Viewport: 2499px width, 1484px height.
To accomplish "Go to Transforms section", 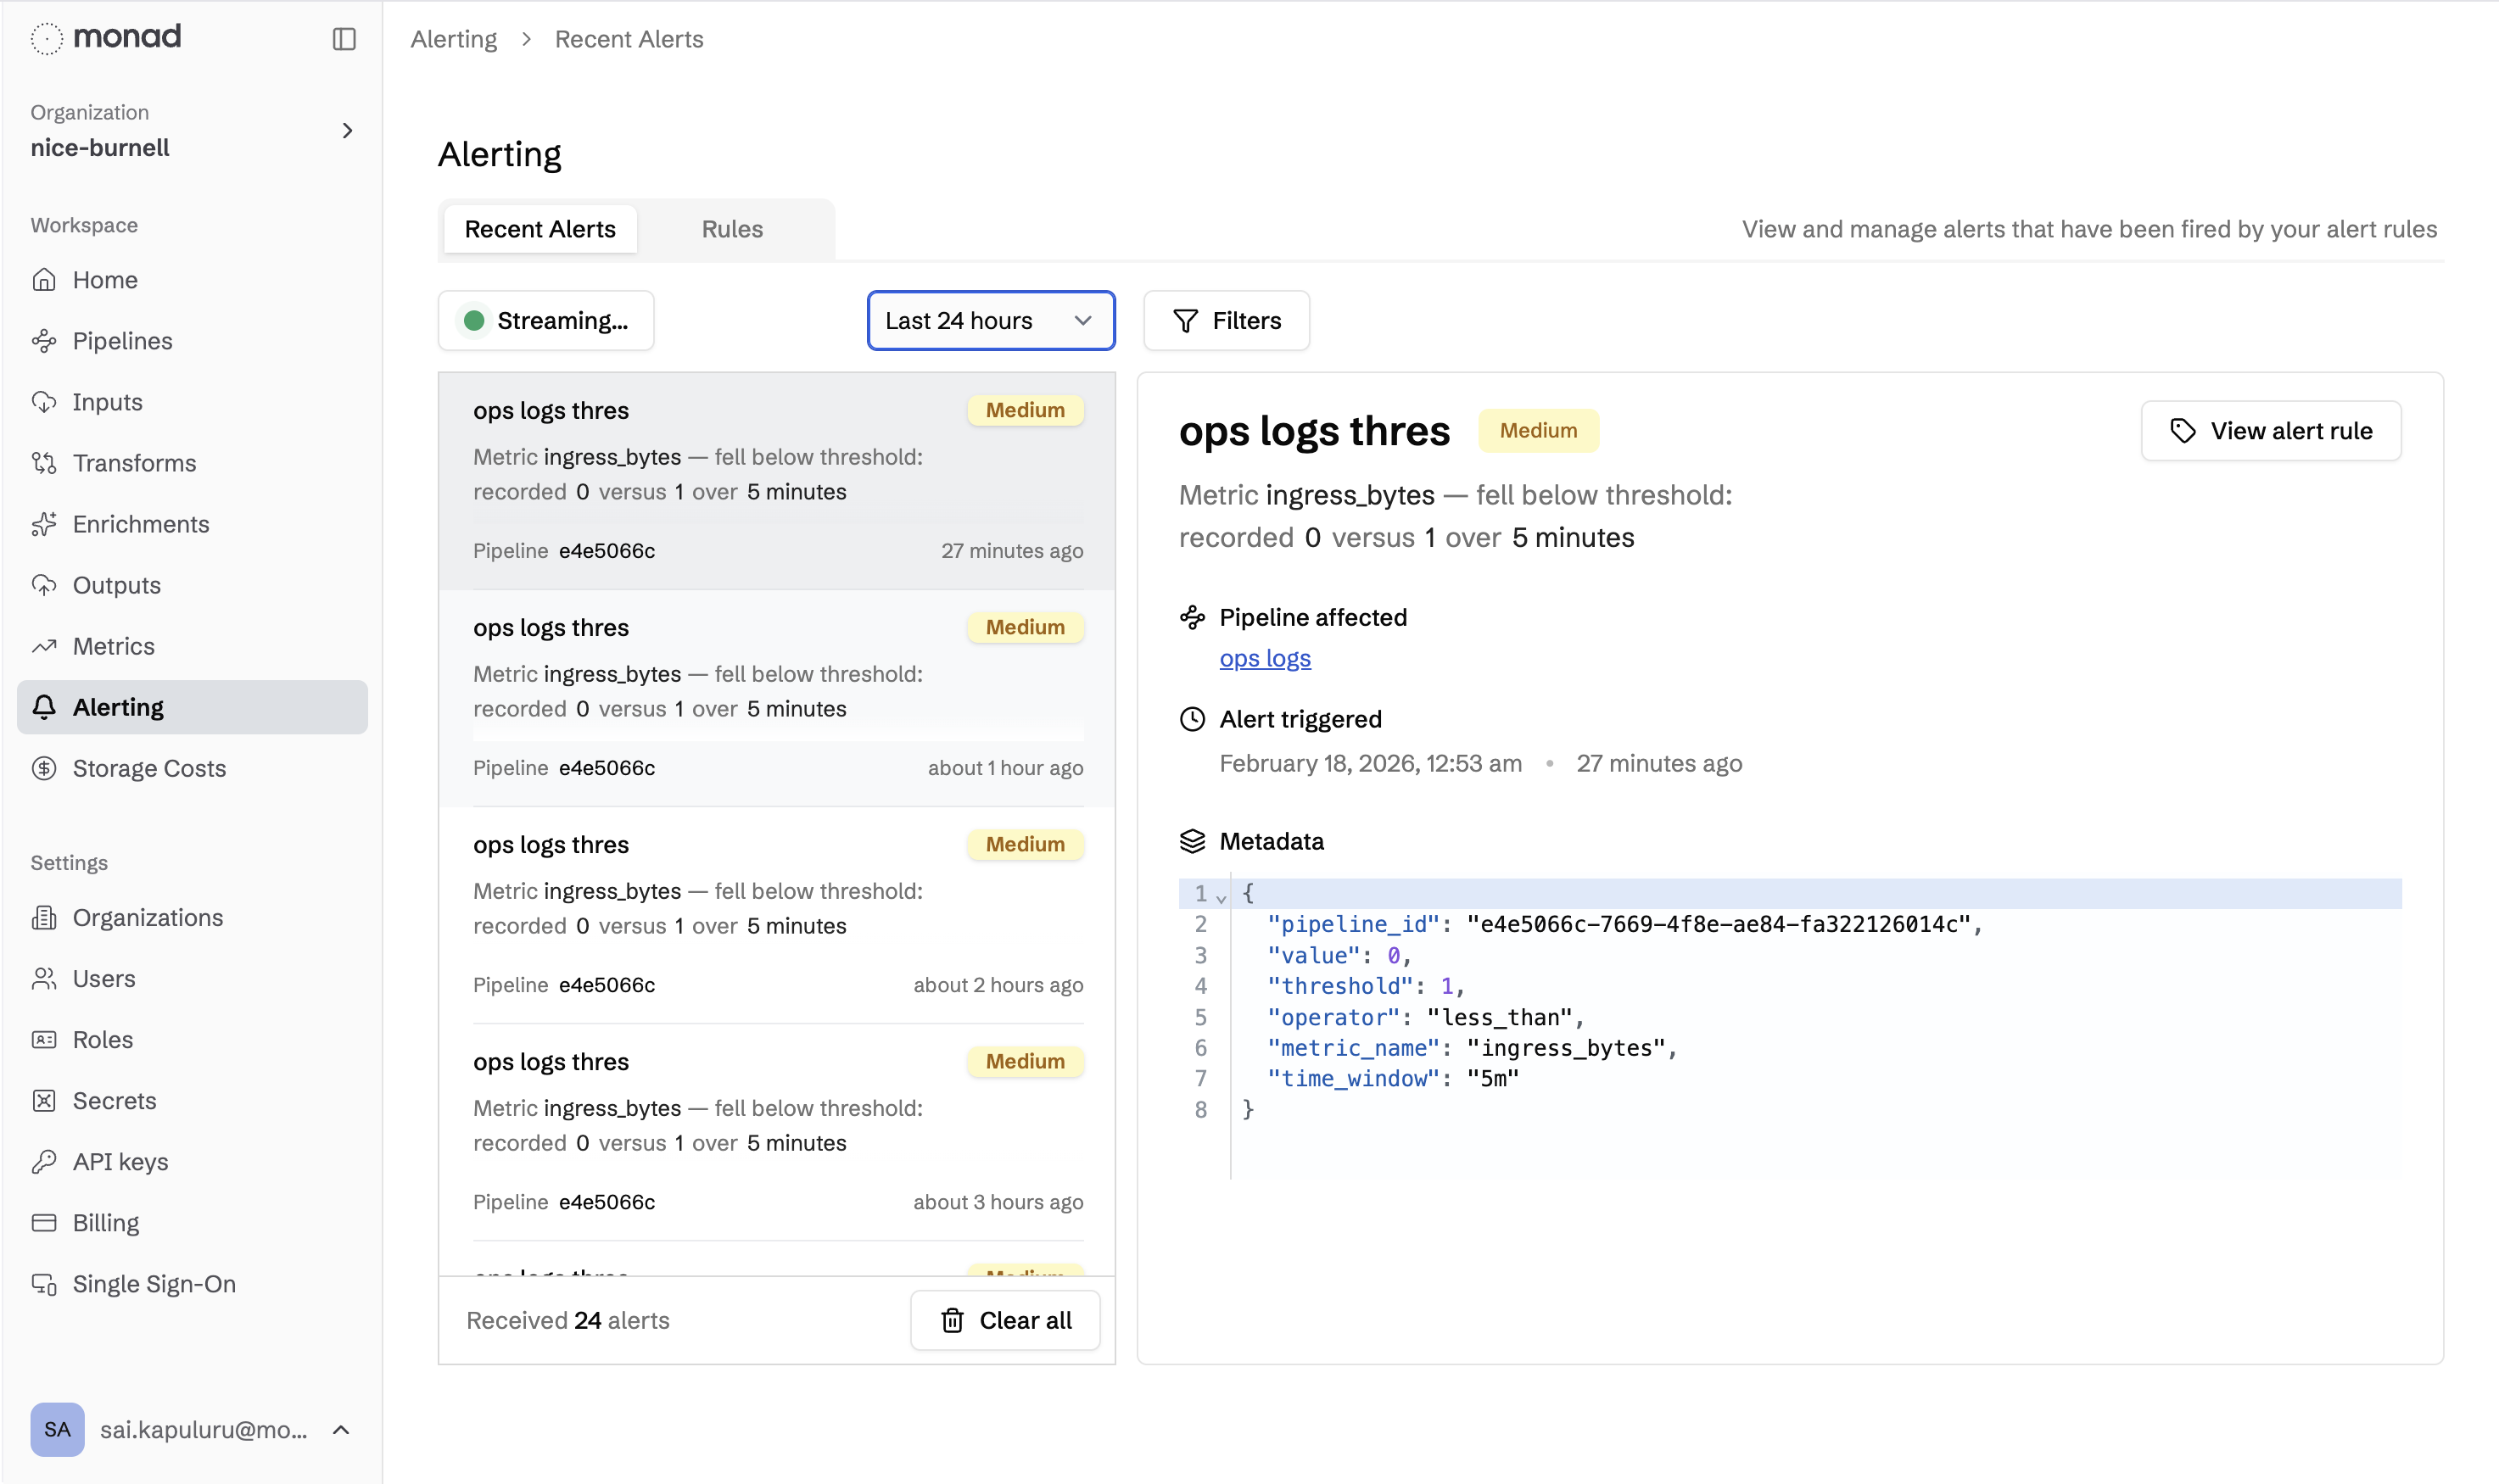I will pos(134,463).
